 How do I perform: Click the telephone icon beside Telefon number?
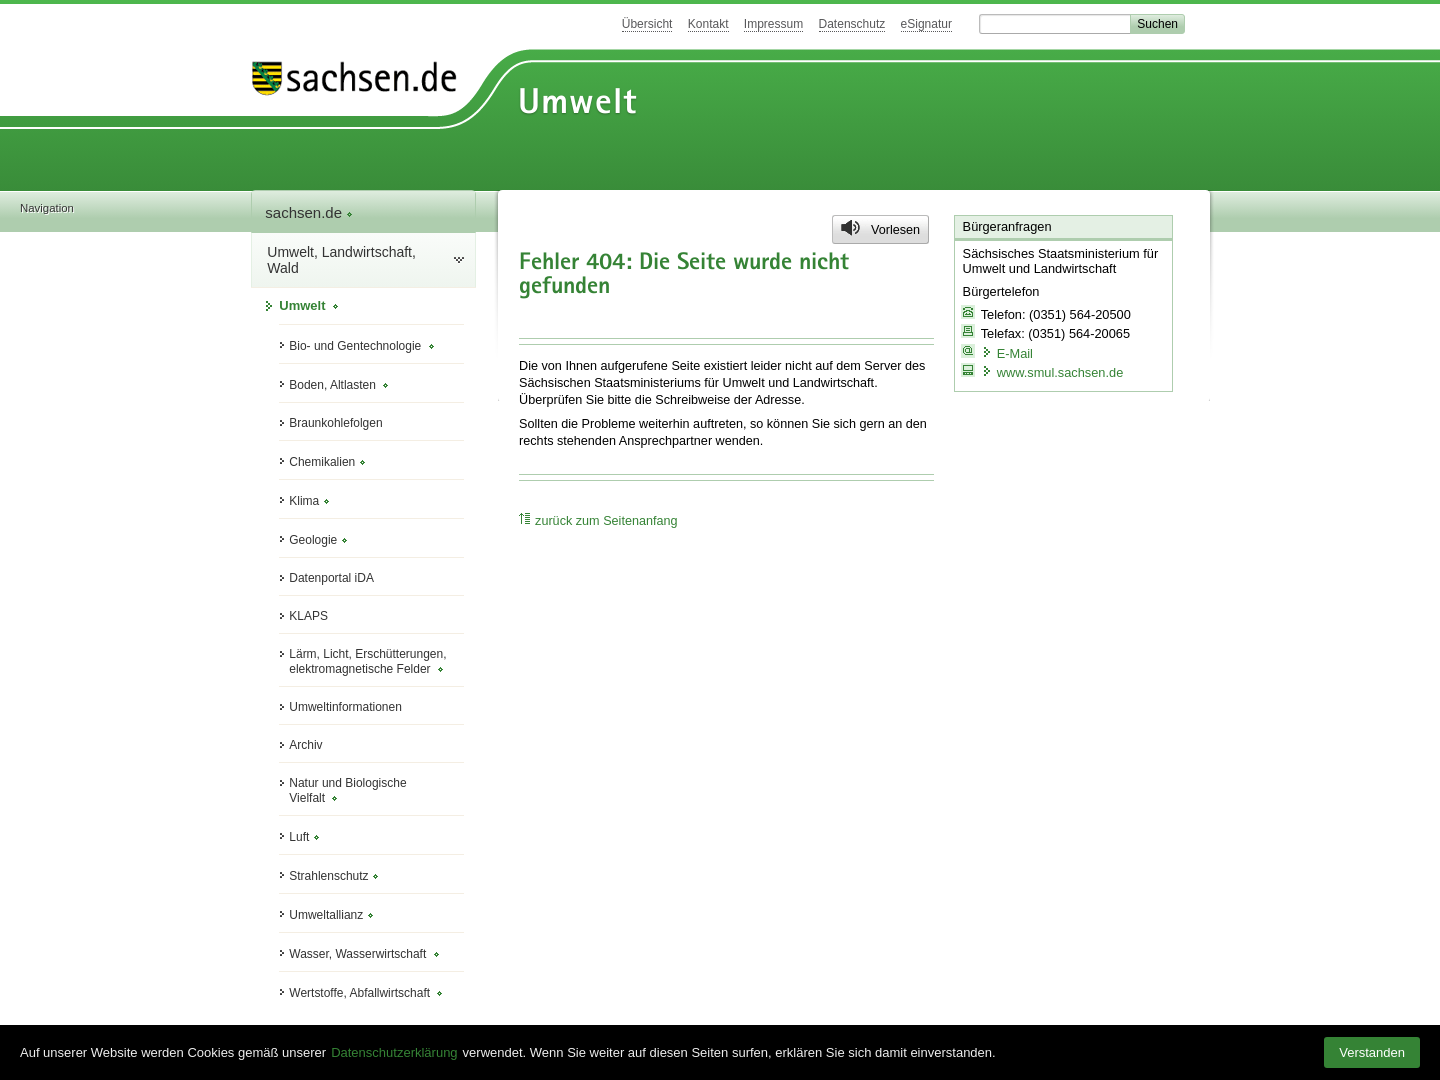(968, 313)
